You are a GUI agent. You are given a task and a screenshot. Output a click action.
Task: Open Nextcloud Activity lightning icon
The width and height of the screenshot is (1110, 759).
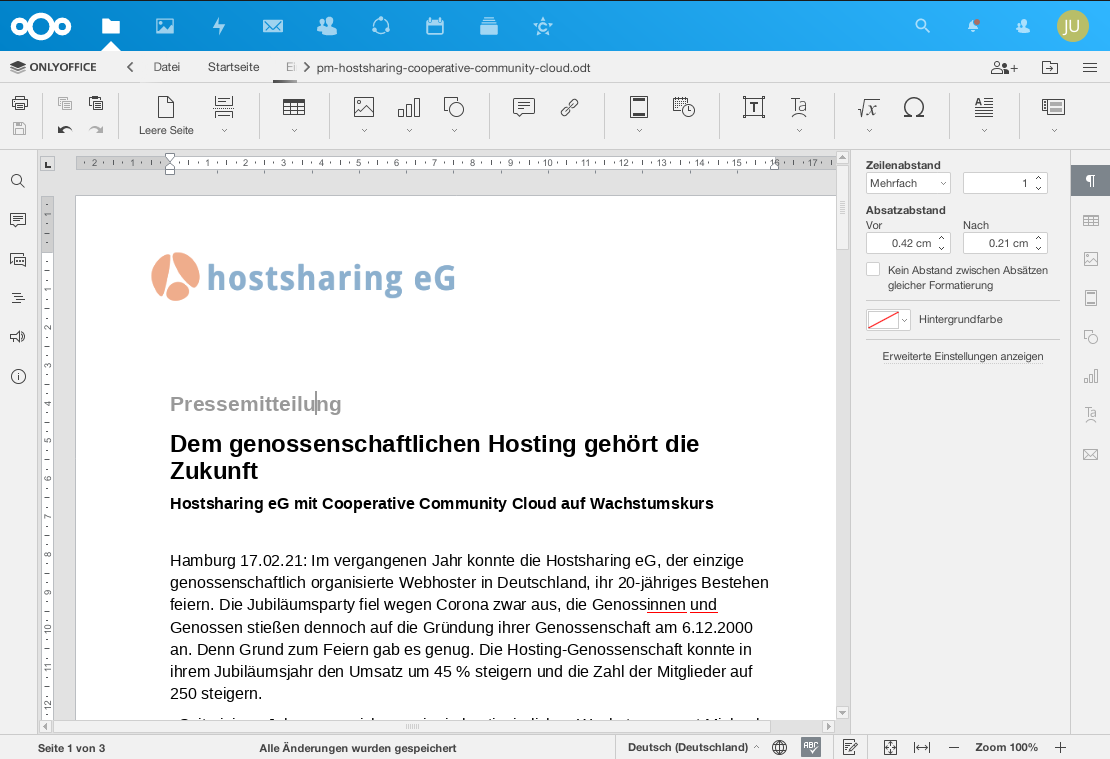pos(219,26)
